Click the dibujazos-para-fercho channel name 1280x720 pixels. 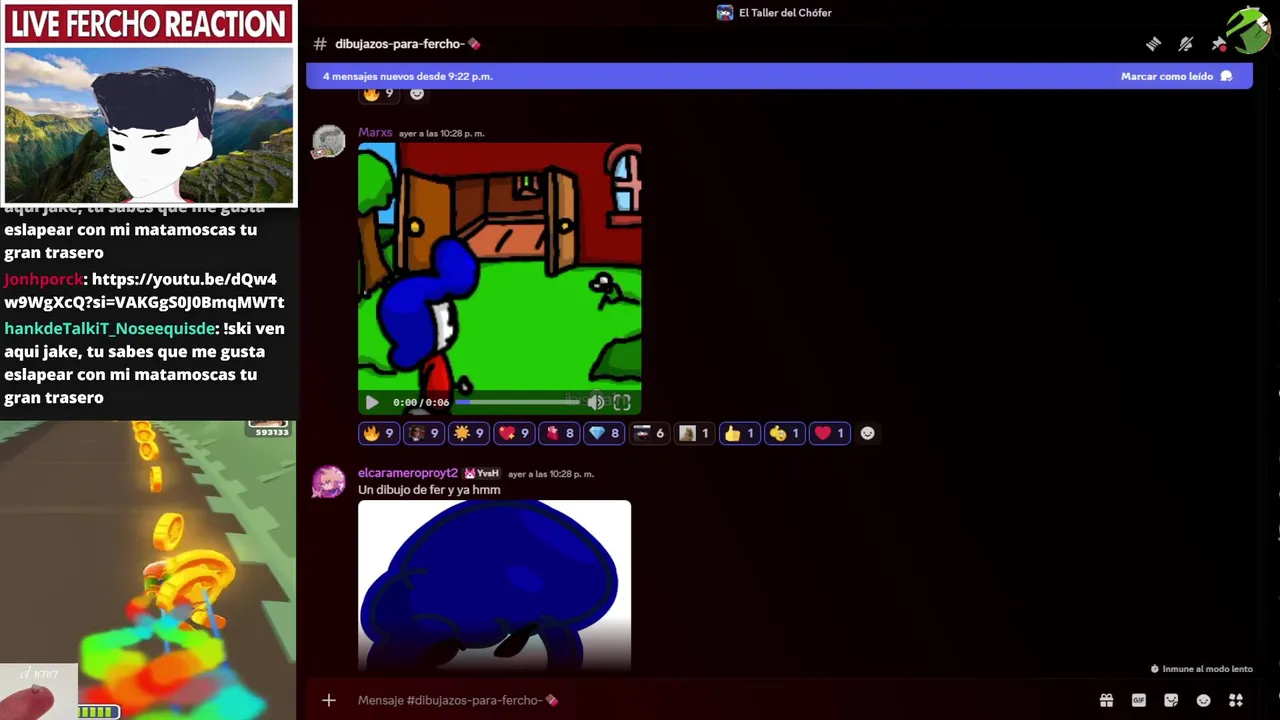pyautogui.click(x=408, y=44)
